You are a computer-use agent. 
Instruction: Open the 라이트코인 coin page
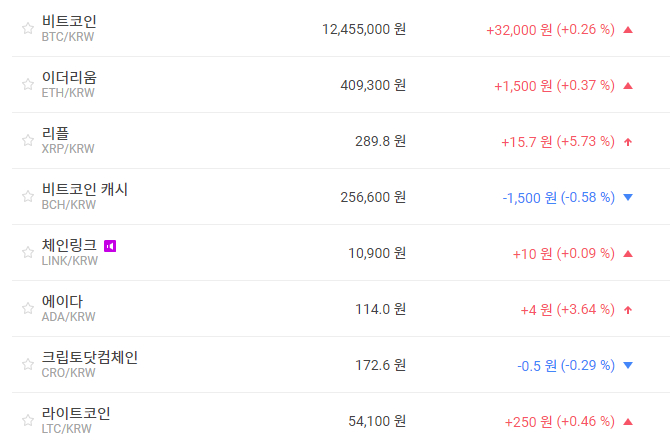click(76, 413)
